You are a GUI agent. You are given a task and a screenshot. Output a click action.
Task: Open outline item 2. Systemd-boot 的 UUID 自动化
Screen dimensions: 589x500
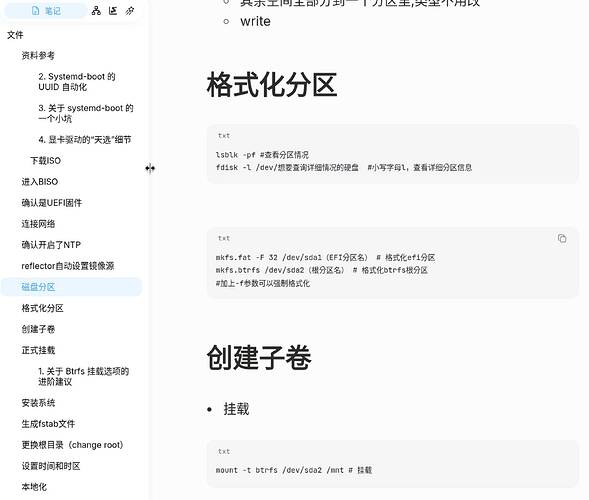pyautogui.click(x=77, y=82)
